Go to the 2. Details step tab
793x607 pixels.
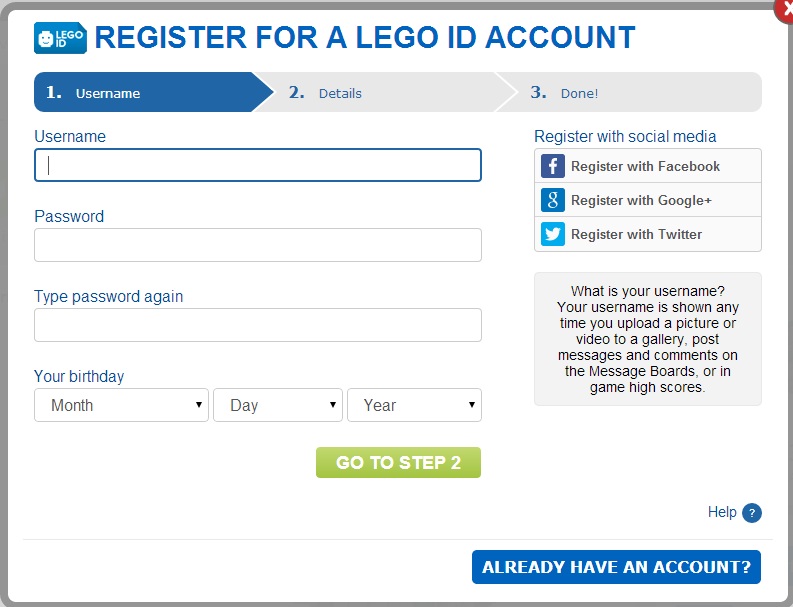pos(384,92)
